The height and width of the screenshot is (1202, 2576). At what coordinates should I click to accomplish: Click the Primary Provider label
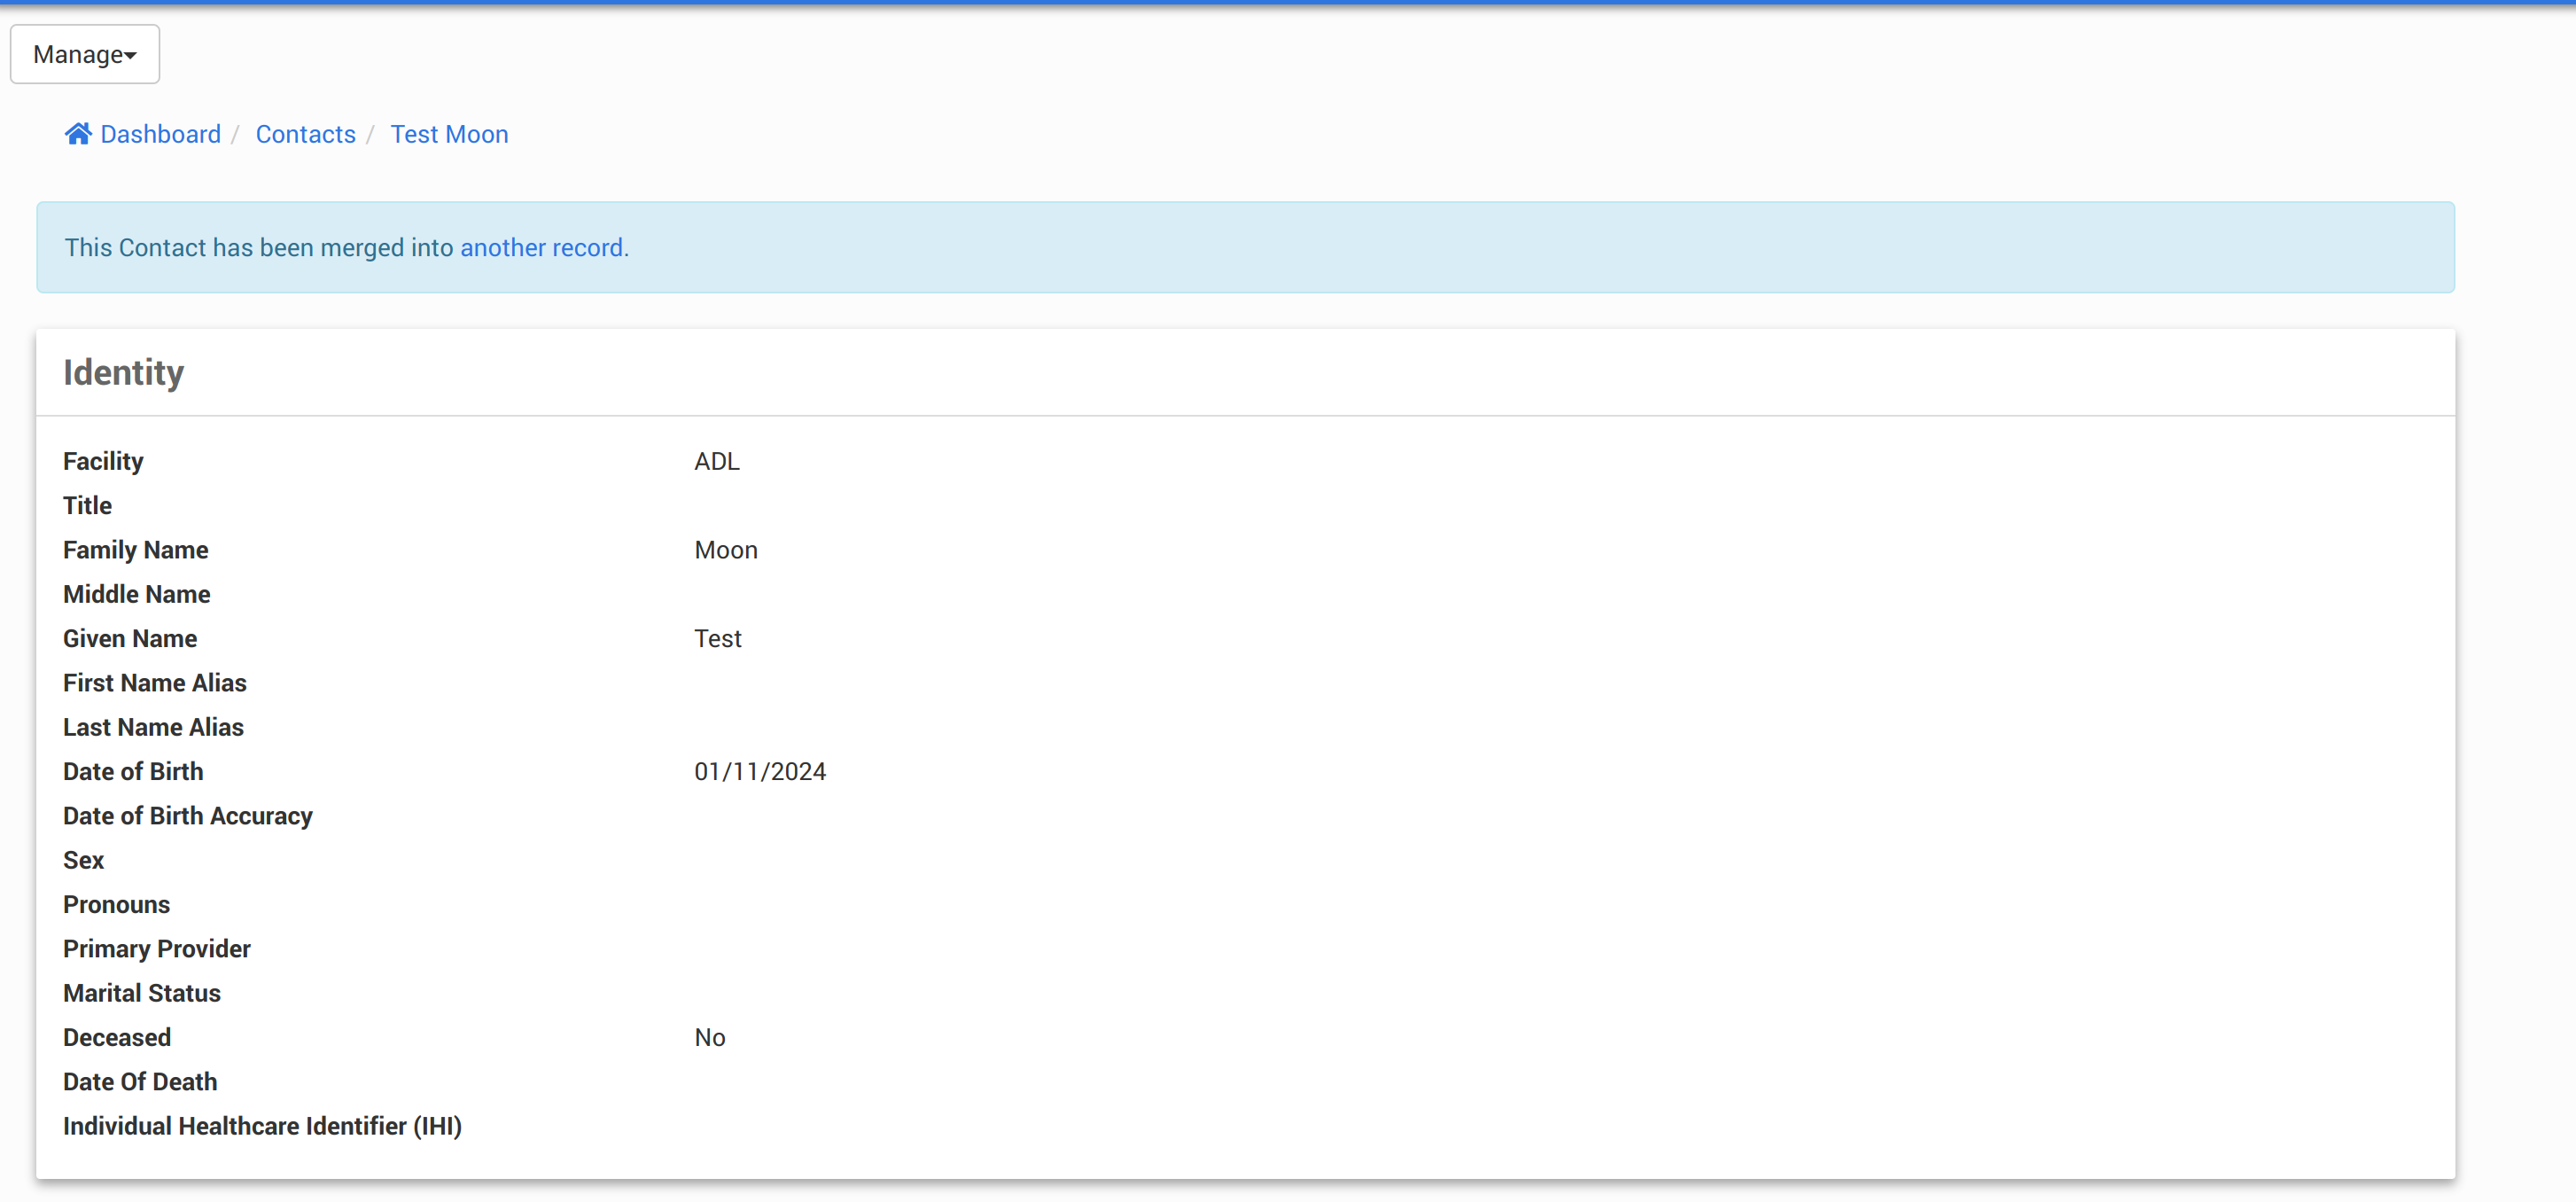[x=156, y=948]
